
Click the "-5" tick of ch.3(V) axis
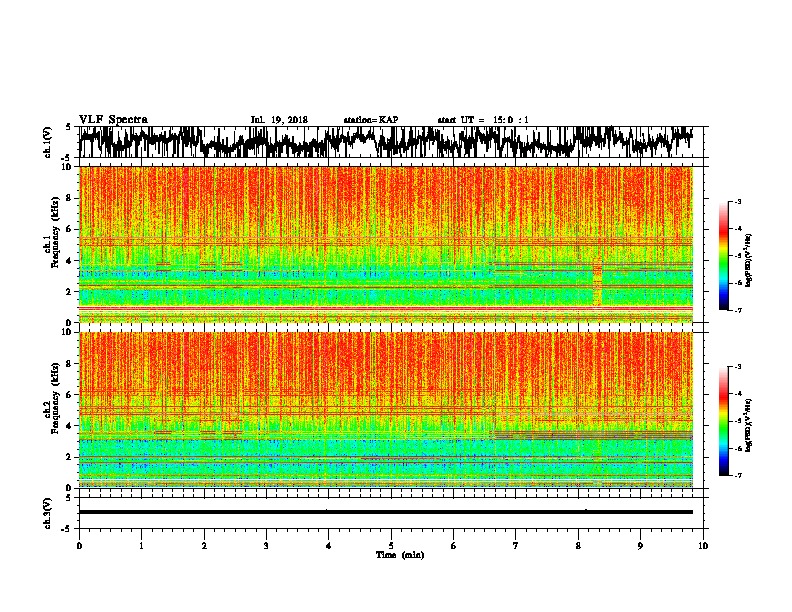click(67, 529)
